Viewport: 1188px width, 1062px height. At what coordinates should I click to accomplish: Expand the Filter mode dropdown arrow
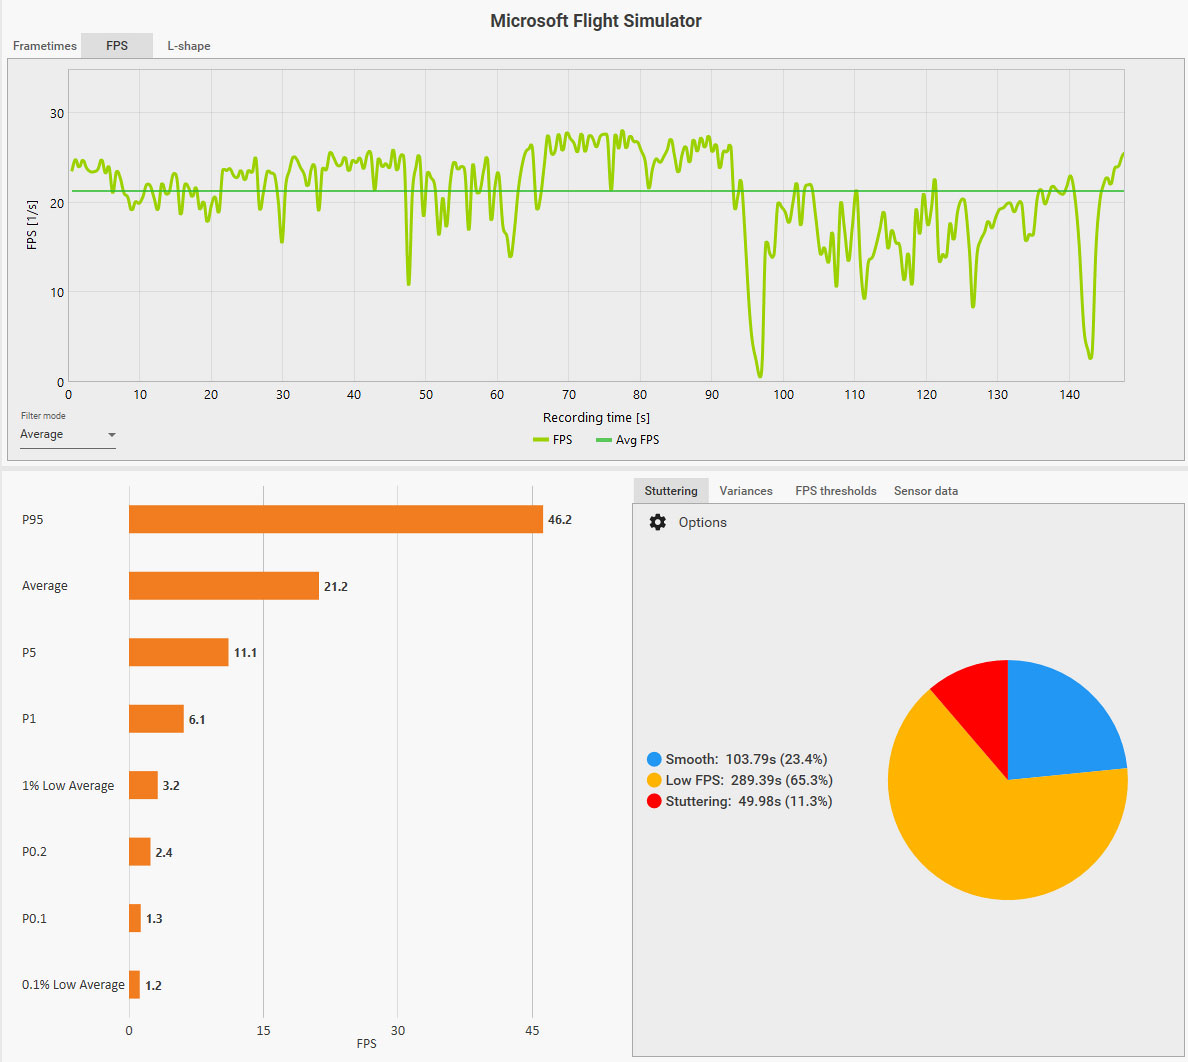[x=111, y=435]
